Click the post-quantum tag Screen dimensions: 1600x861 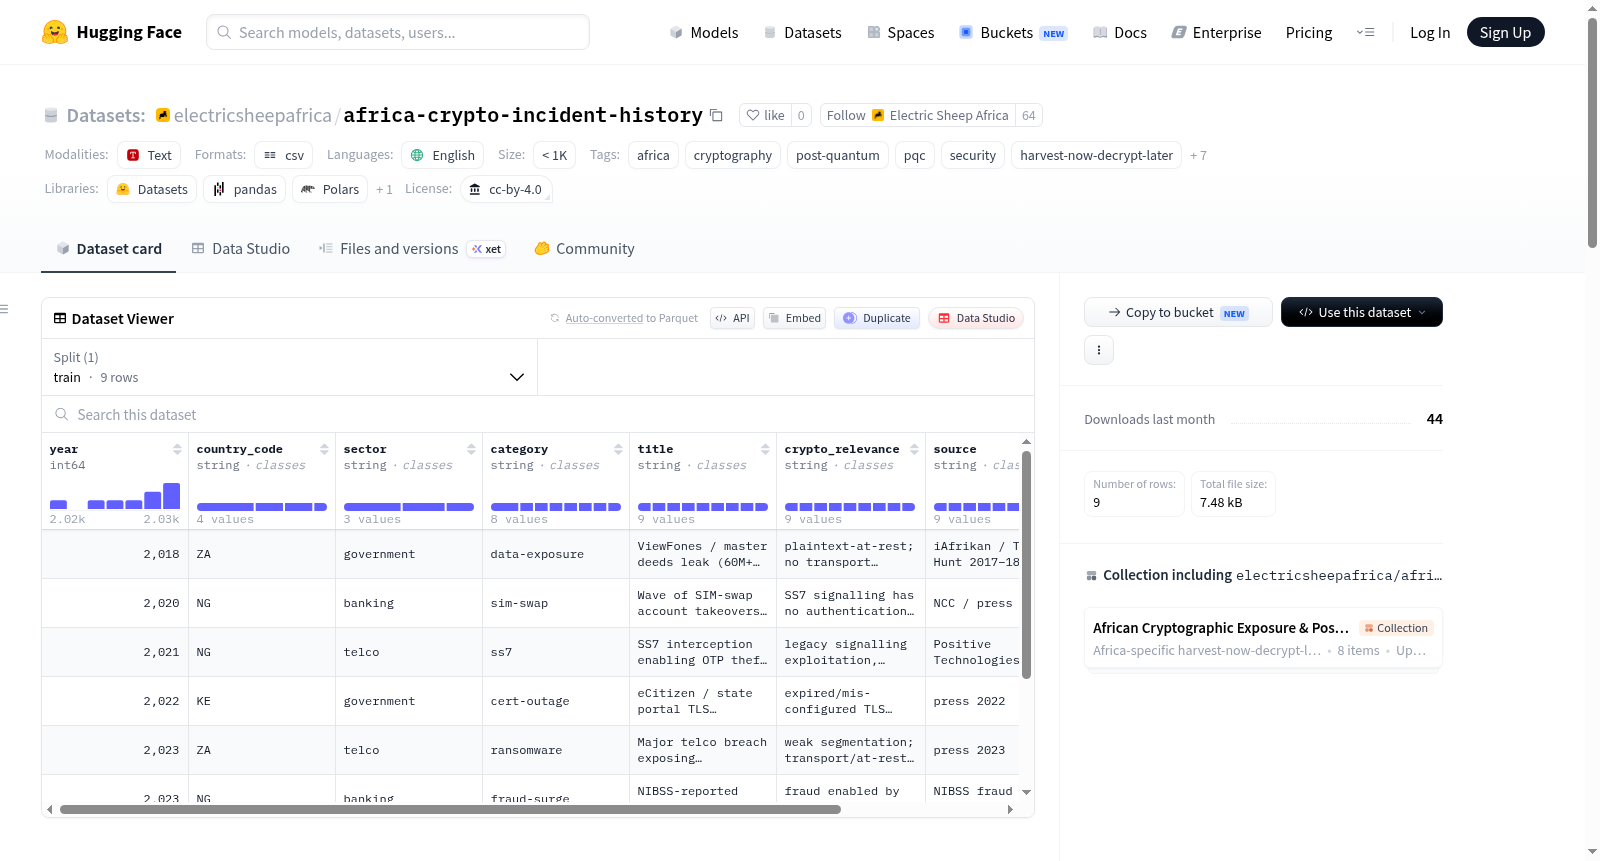837,155
